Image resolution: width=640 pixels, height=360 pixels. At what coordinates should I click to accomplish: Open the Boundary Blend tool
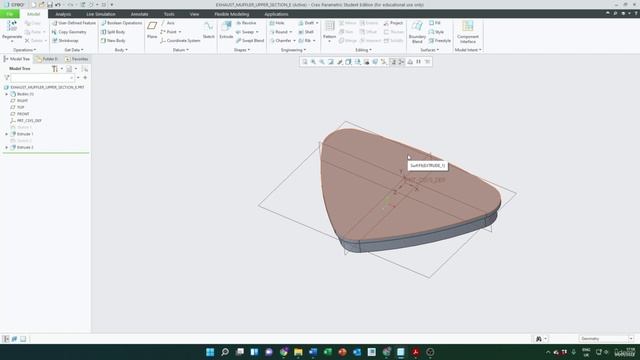[x=417, y=31]
